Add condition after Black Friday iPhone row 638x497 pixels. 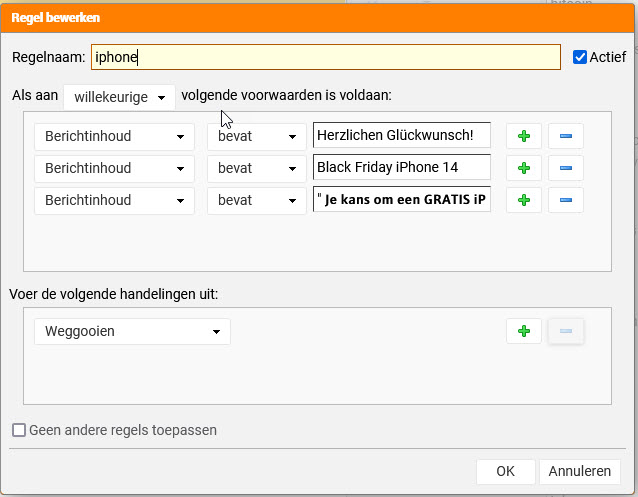pyautogui.click(x=524, y=168)
